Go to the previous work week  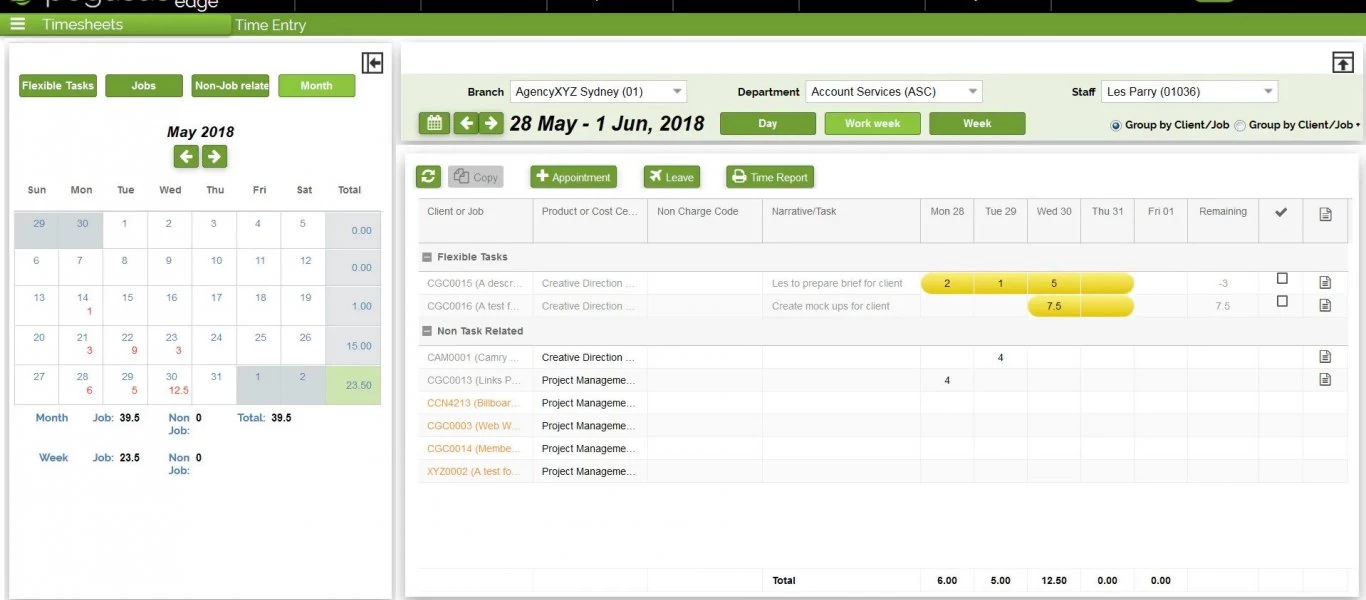tap(465, 123)
